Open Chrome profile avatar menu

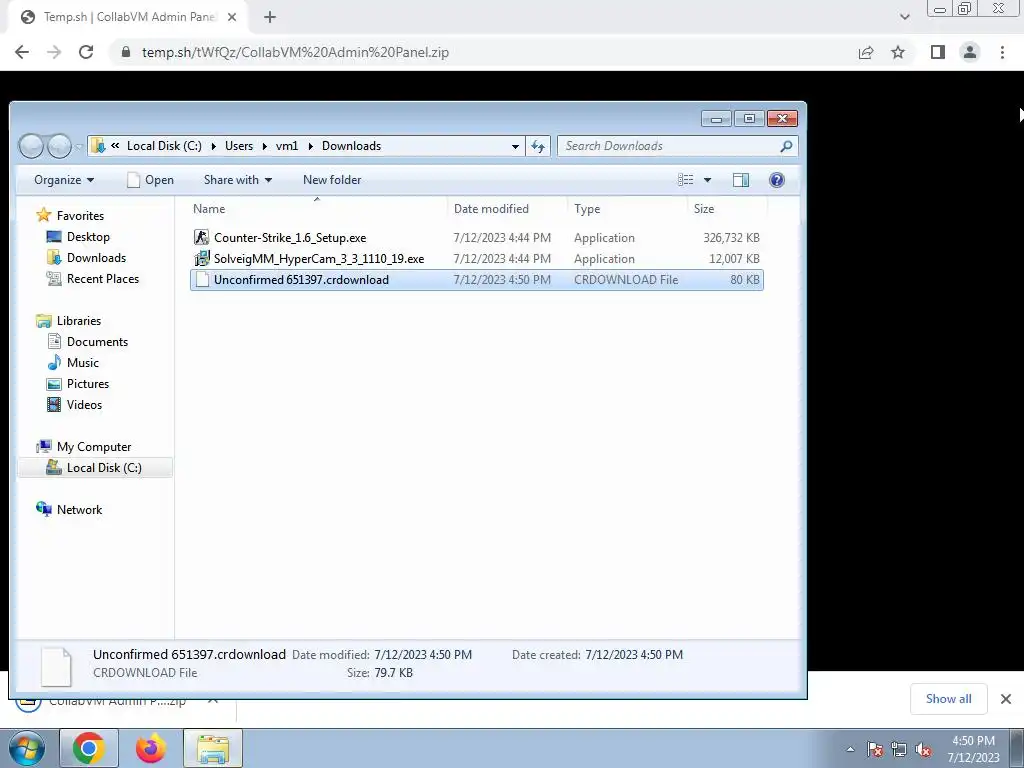[x=970, y=52]
